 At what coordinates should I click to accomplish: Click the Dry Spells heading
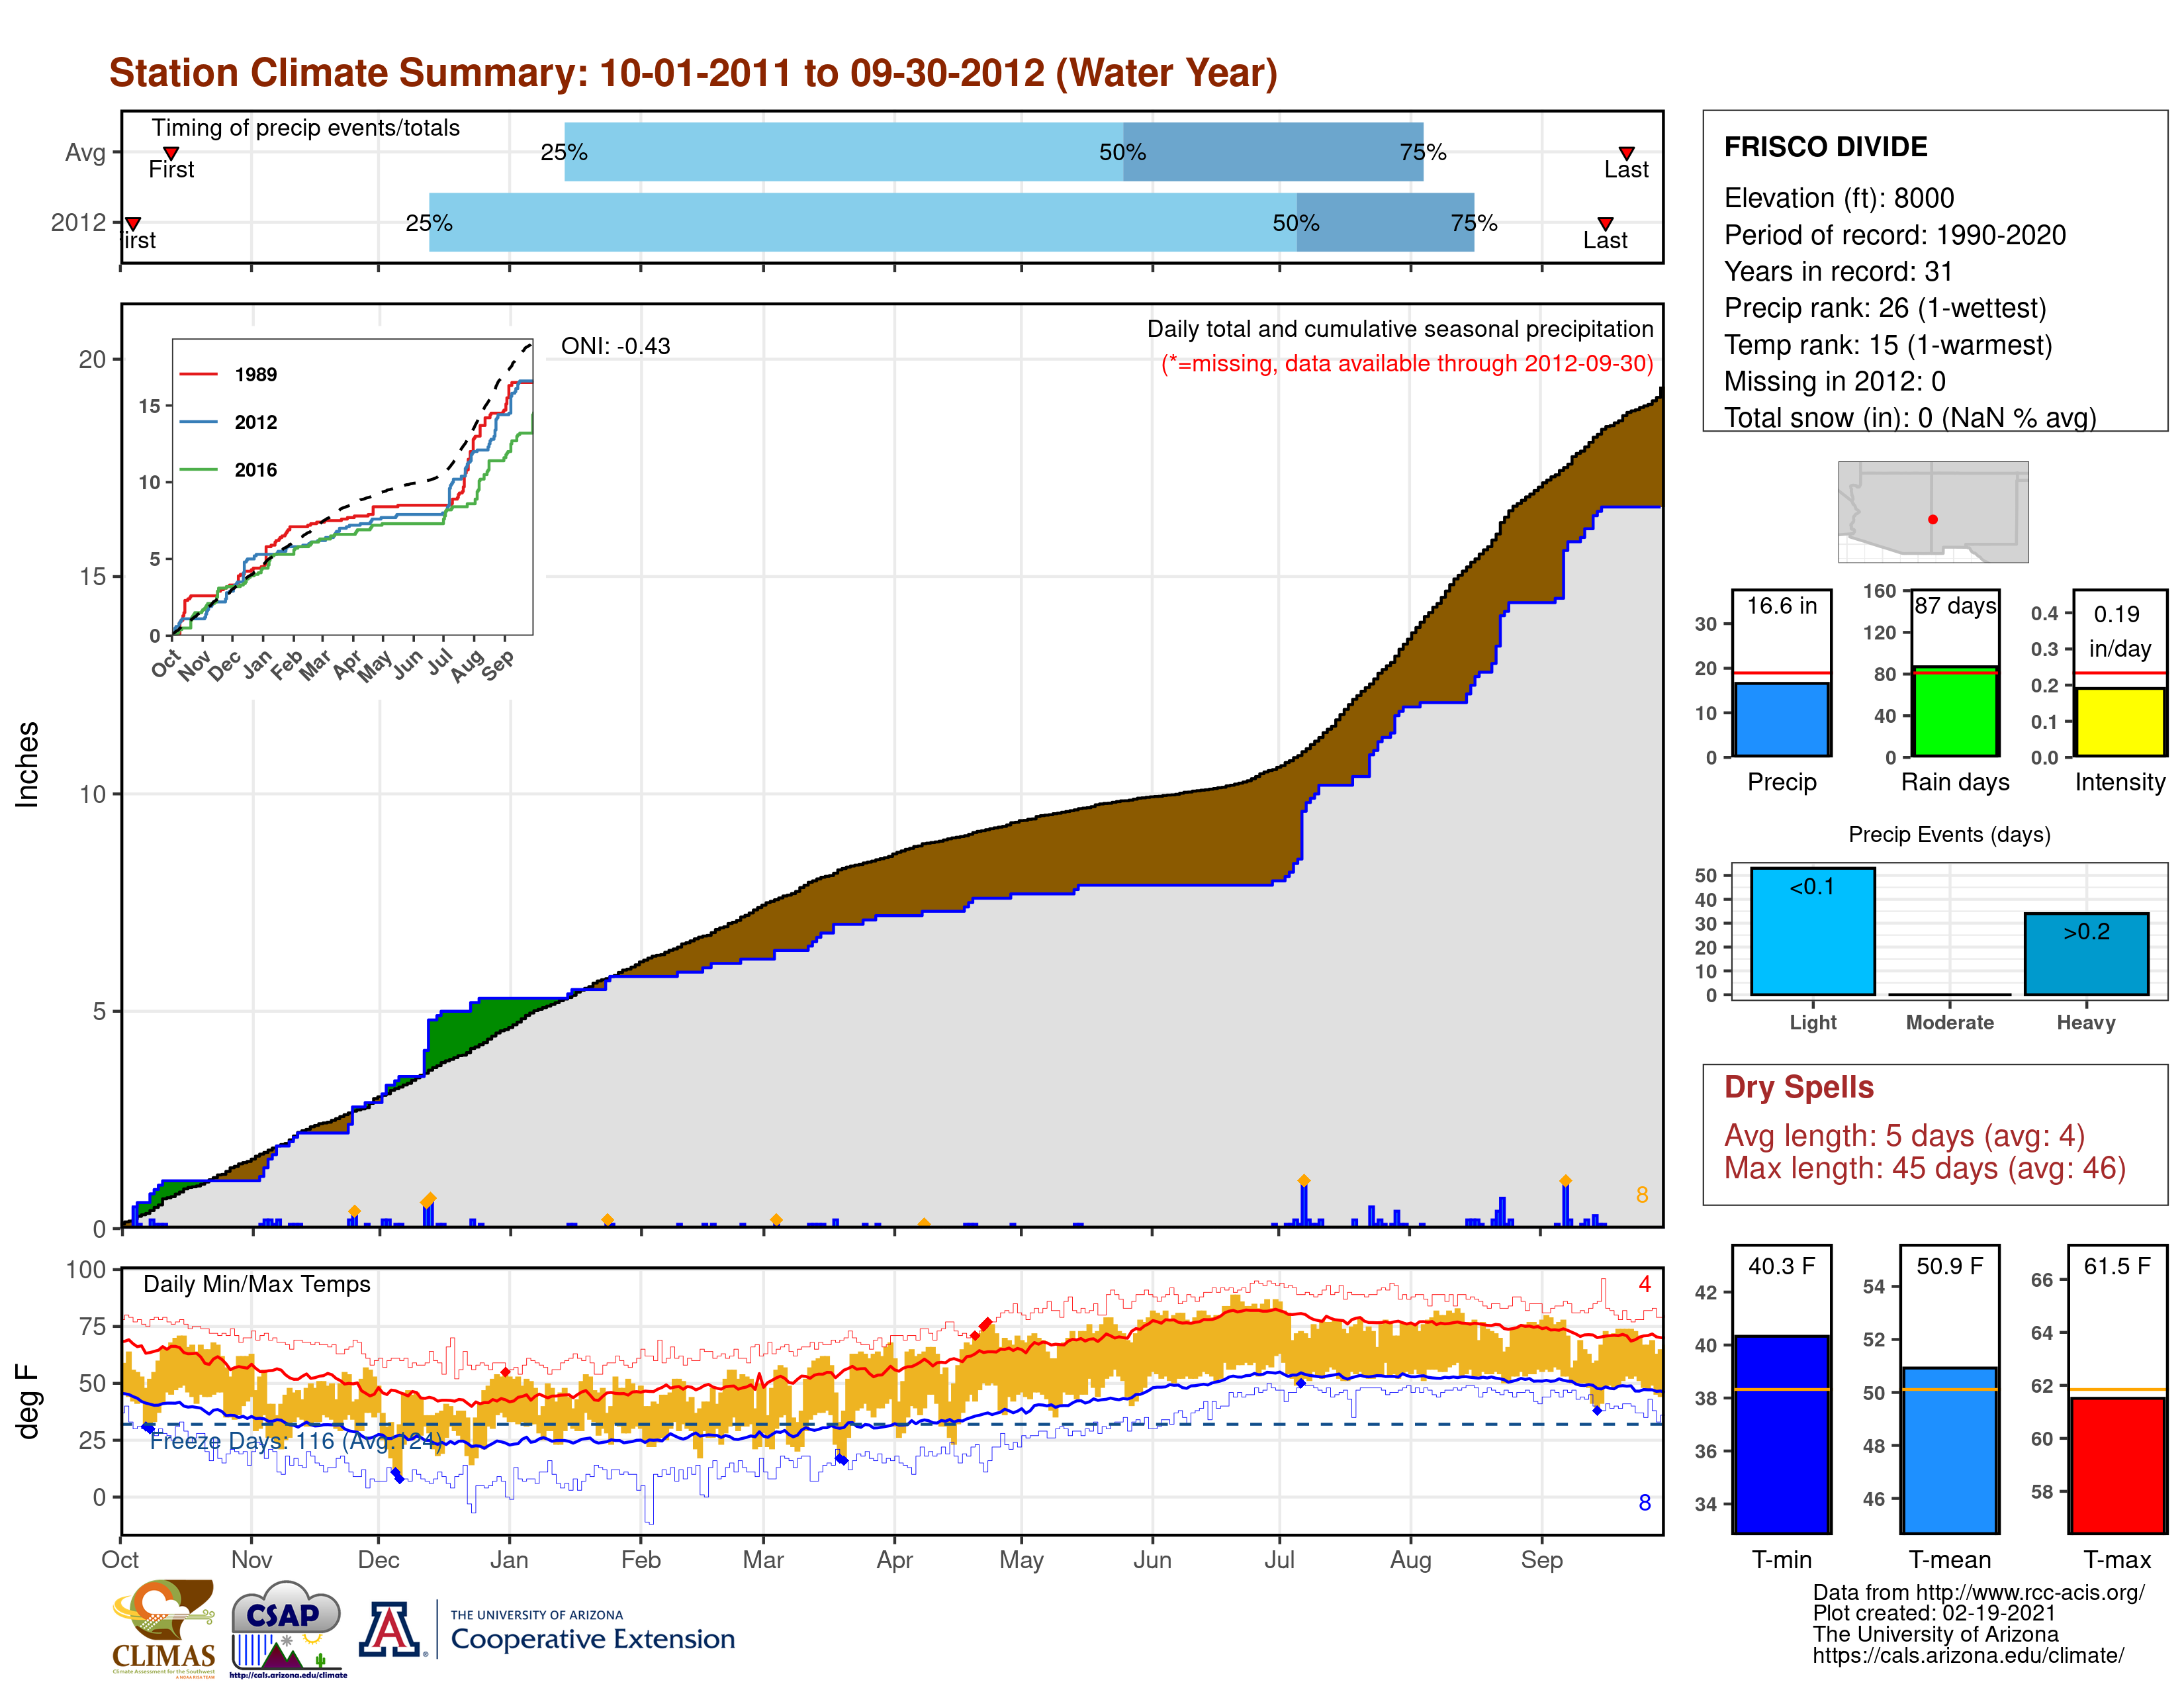click(1799, 1087)
